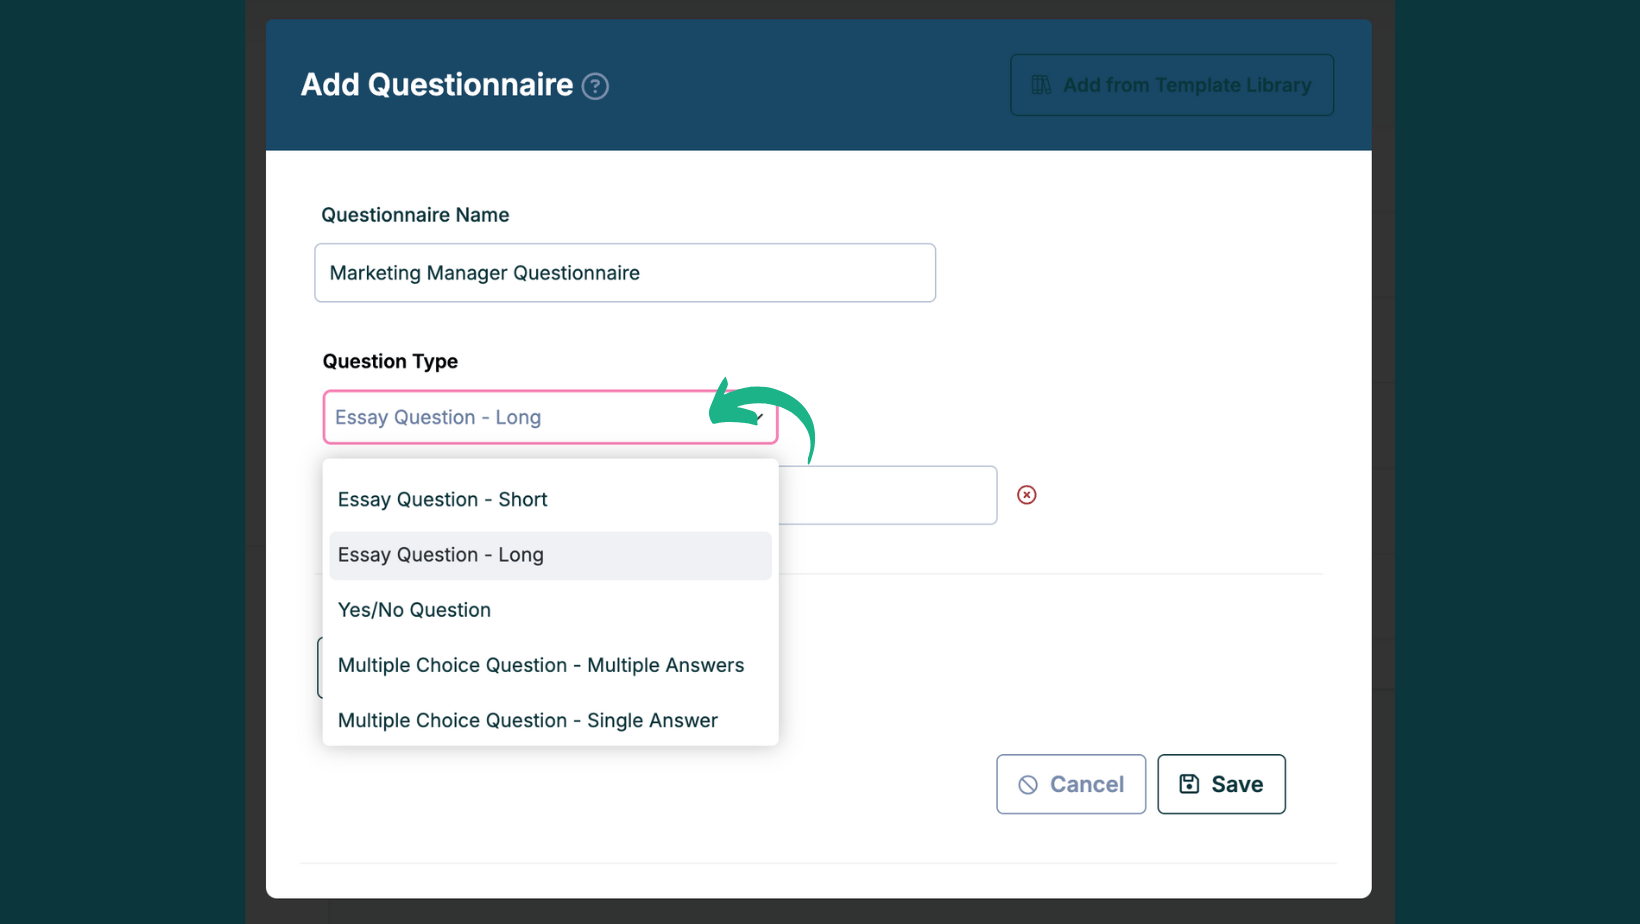The height and width of the screenshot is (924, 1640).
Task: Click the Question Type label
Action: coord(390,361)
